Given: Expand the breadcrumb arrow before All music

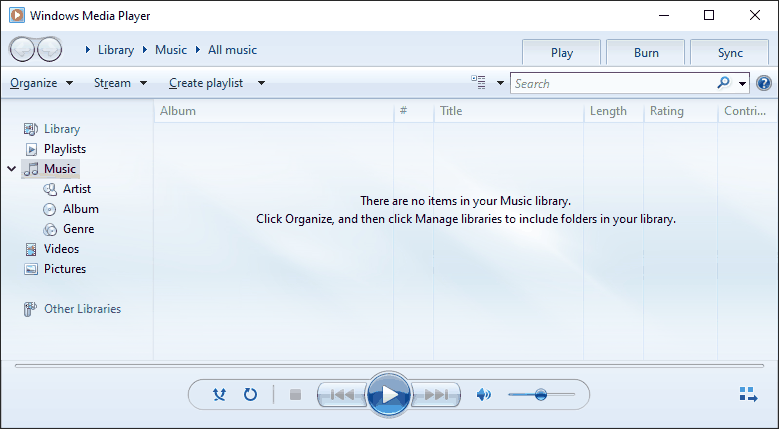Looking at the screenshot, I should [x=198, y=50].
